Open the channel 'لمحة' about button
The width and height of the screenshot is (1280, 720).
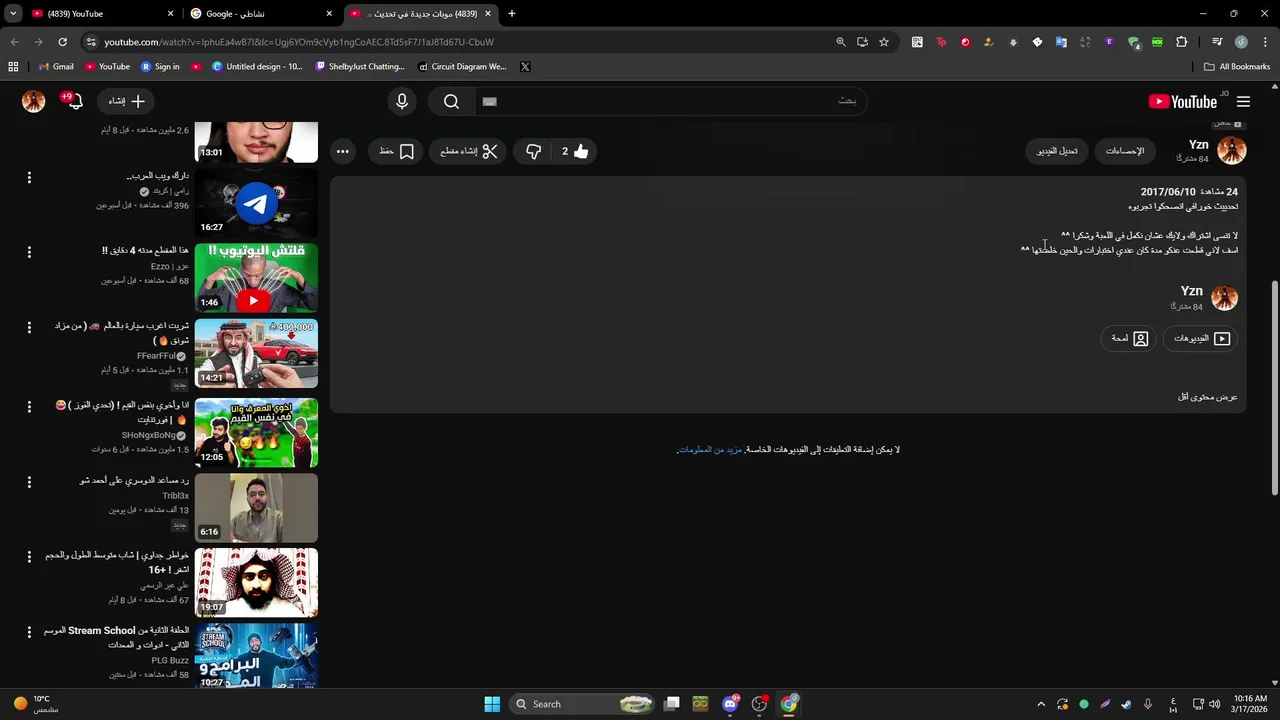(1130, 339)
